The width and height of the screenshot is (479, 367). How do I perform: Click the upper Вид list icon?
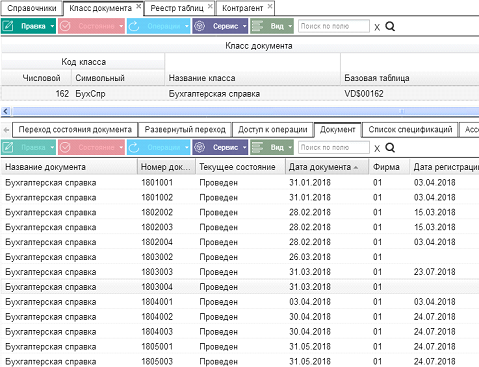point(257,26)
